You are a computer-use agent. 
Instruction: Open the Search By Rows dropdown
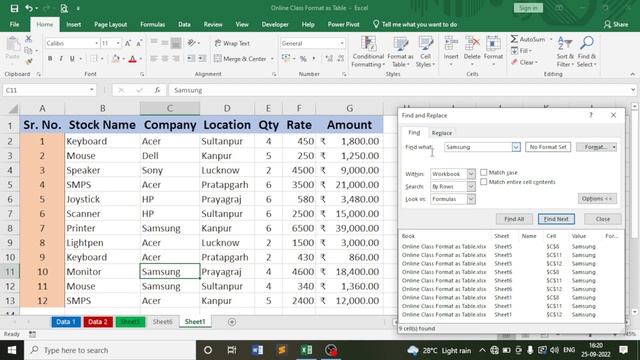point(471,187)
